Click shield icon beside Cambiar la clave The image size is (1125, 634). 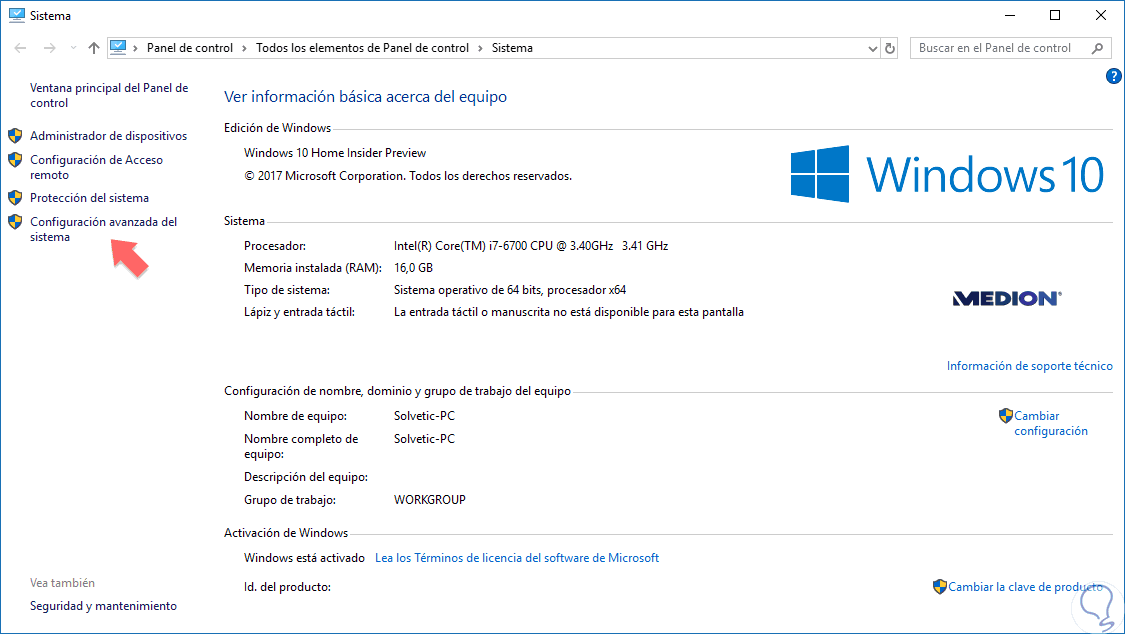click(x=940, y=587)
